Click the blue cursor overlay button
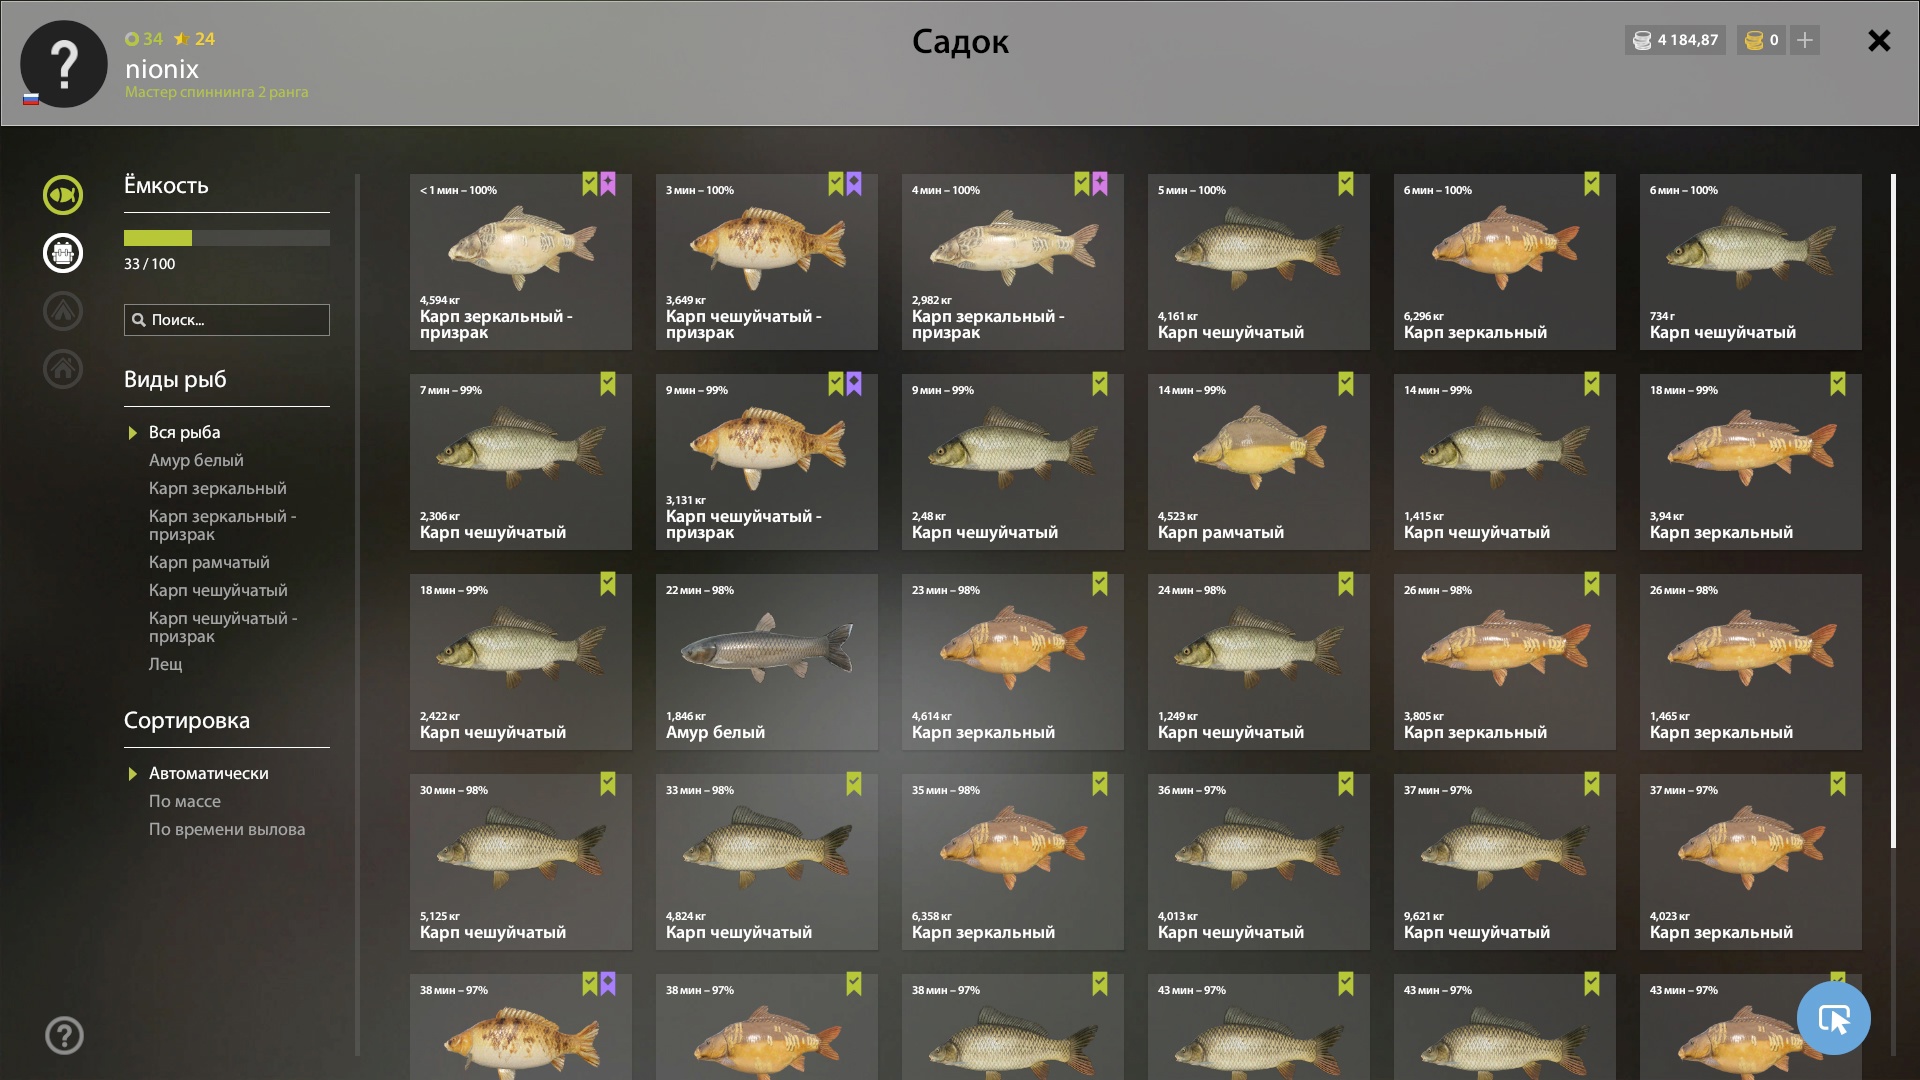The height and width of the screenshot is (1080, 1920). 1833,1018
